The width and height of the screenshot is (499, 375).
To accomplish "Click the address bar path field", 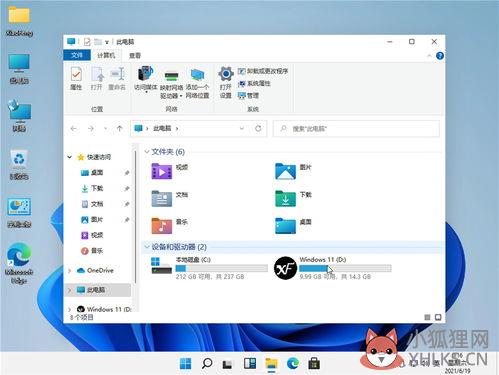I will click(199, 129).
